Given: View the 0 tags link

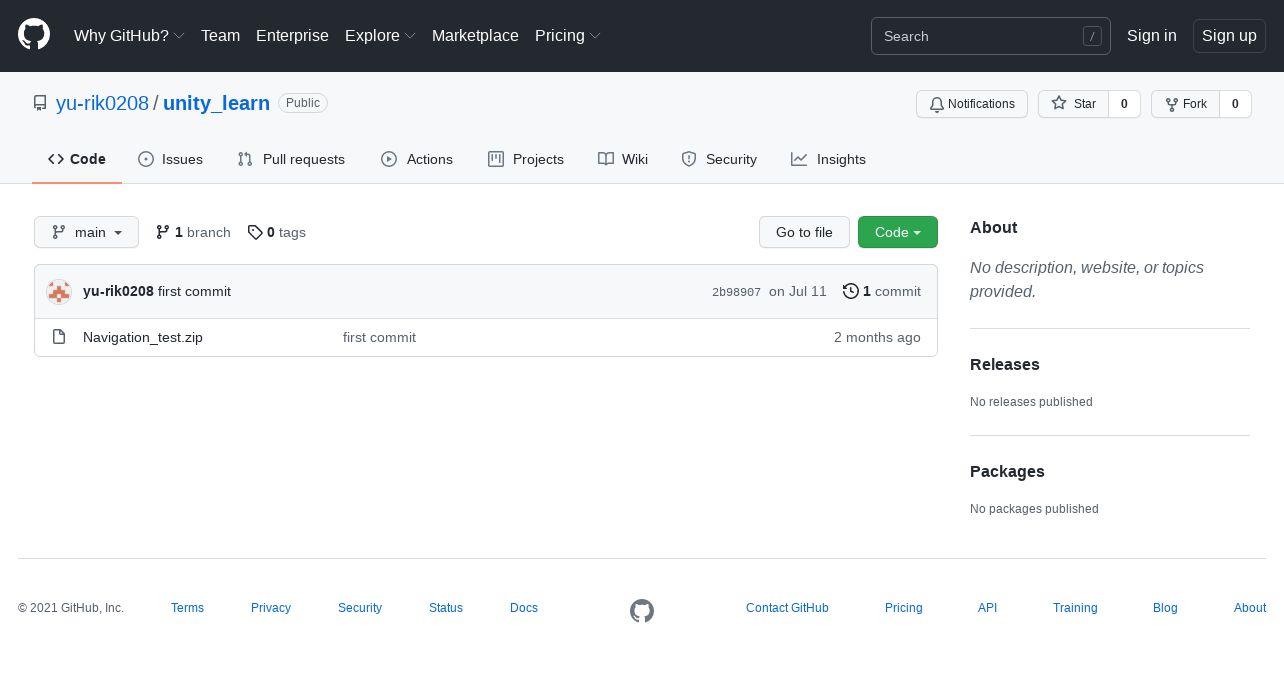Looking at the screenshot, I should pos(277,232).
